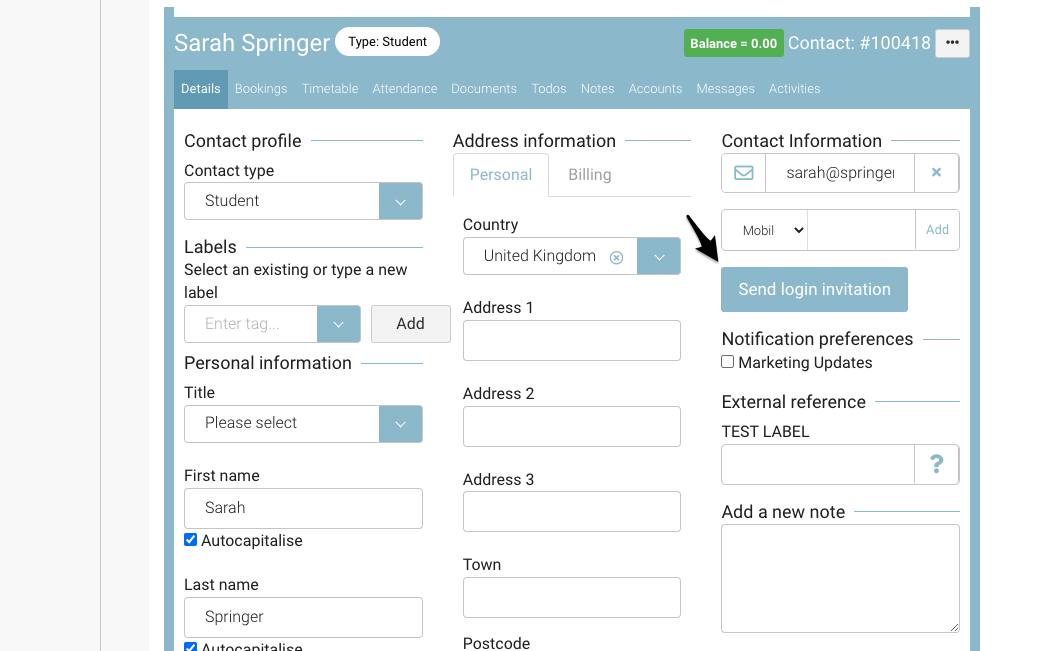Switch to the Bookings tab

(x=261, y=89)
